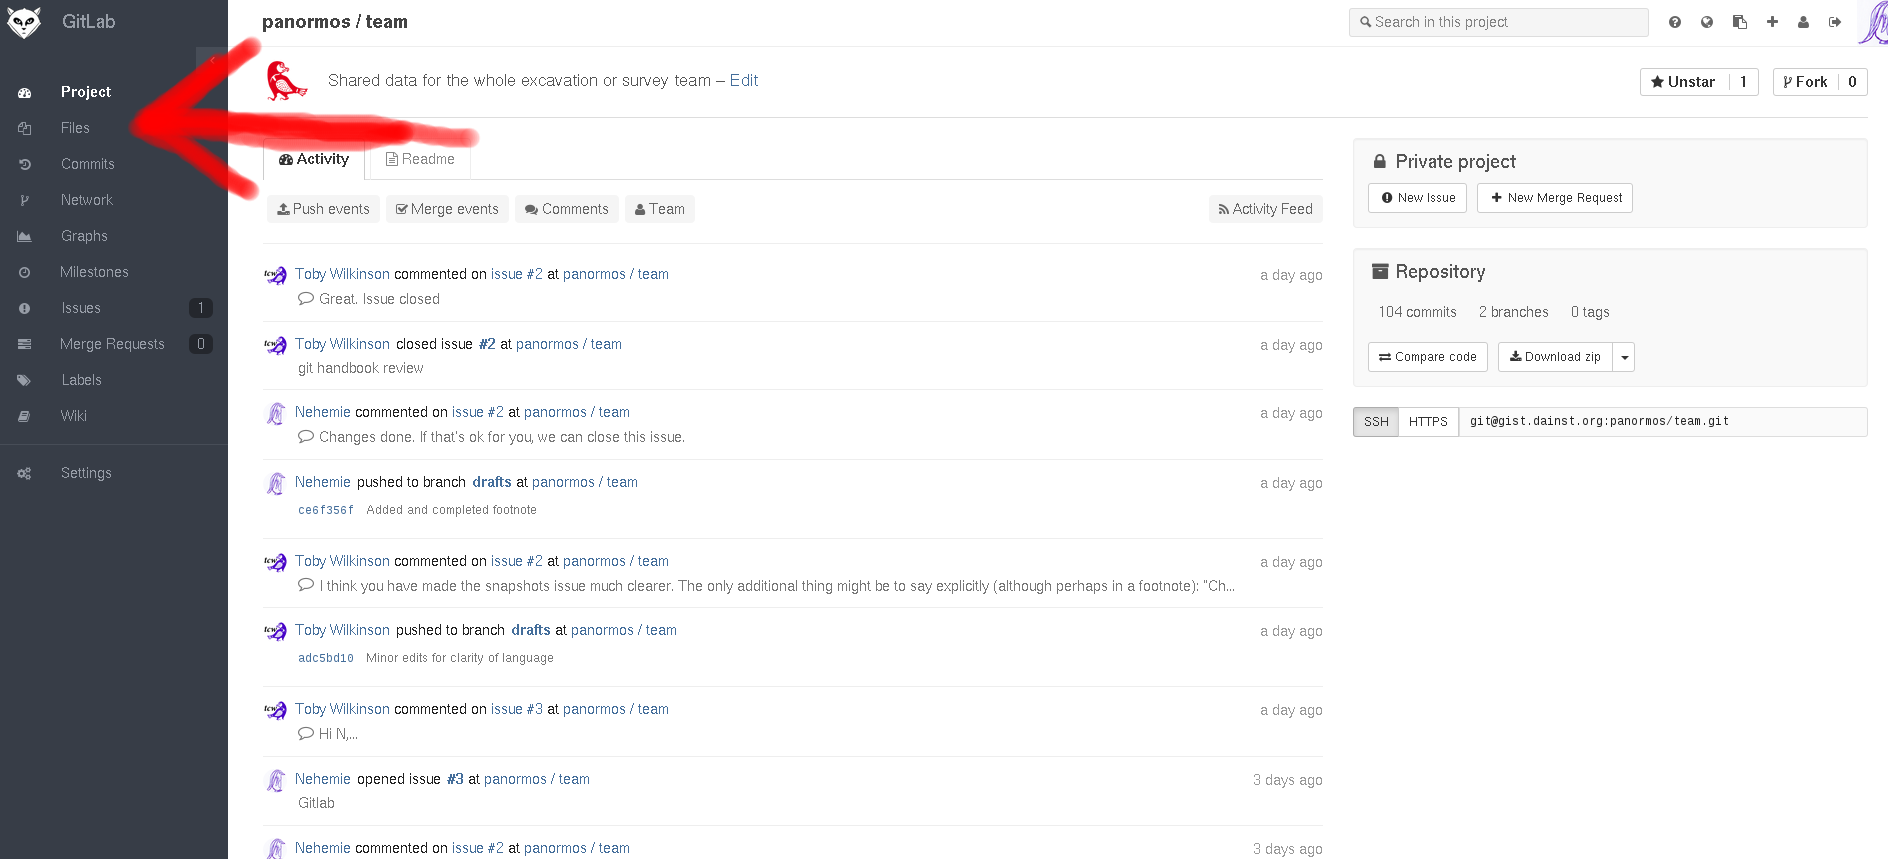Filter activity by Push events

(323, 209)
